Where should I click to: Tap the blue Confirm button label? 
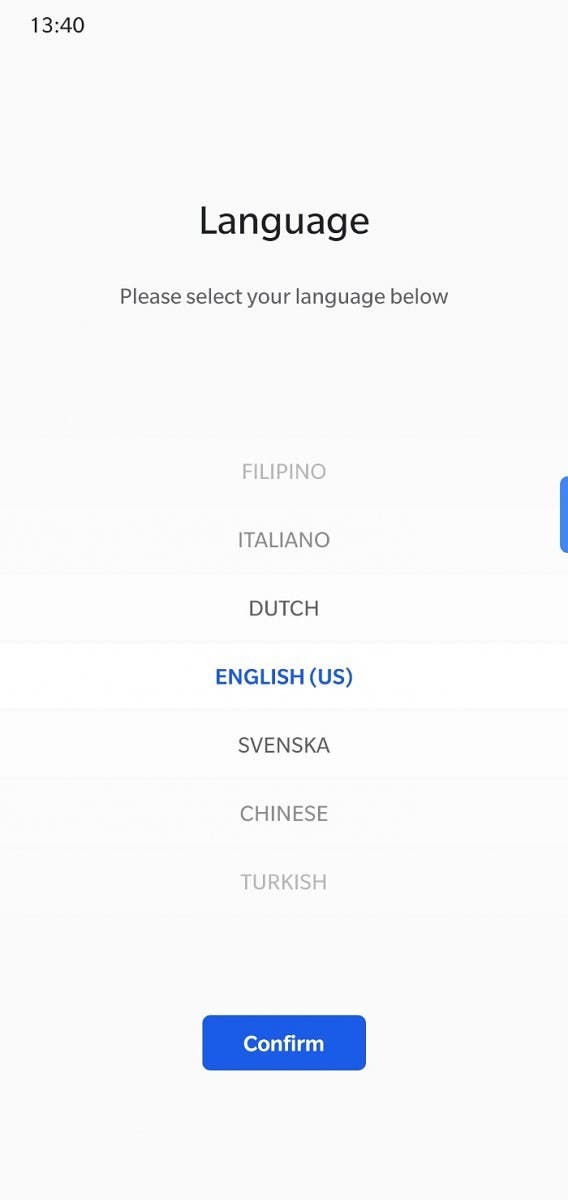284,1043
